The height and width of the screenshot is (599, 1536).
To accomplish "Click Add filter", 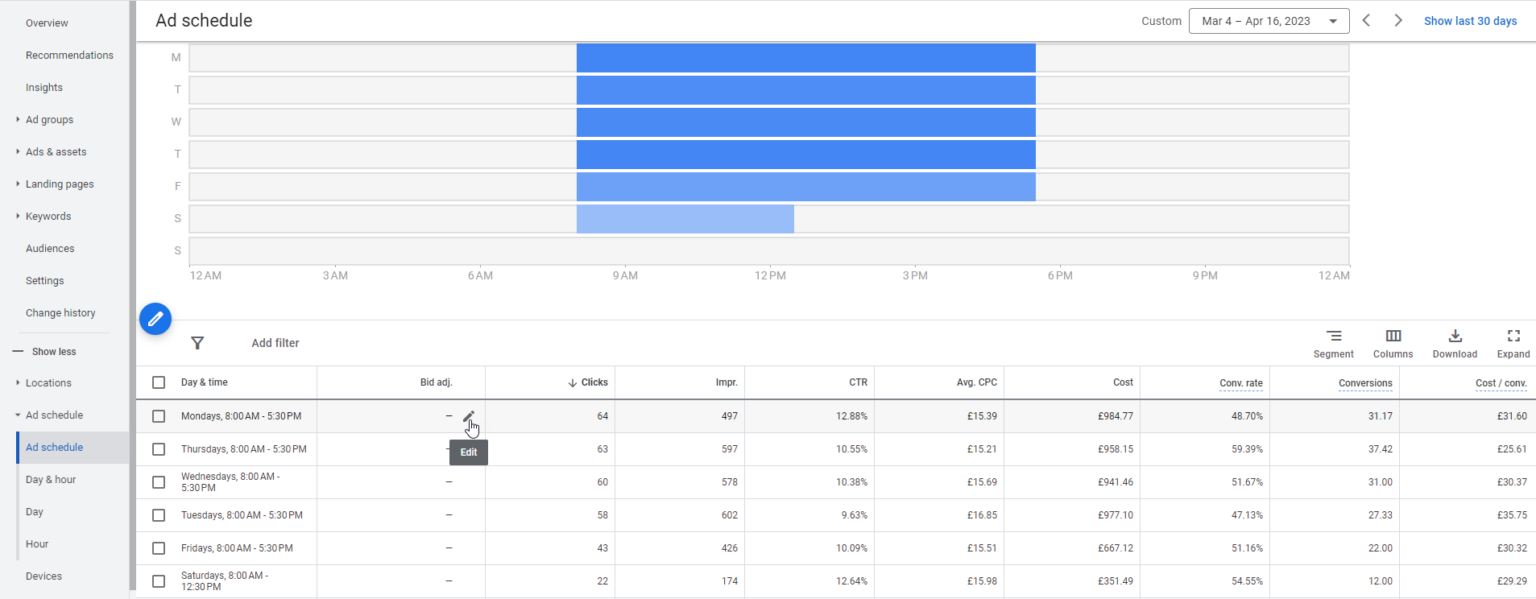I will click(x=275, y=343).
